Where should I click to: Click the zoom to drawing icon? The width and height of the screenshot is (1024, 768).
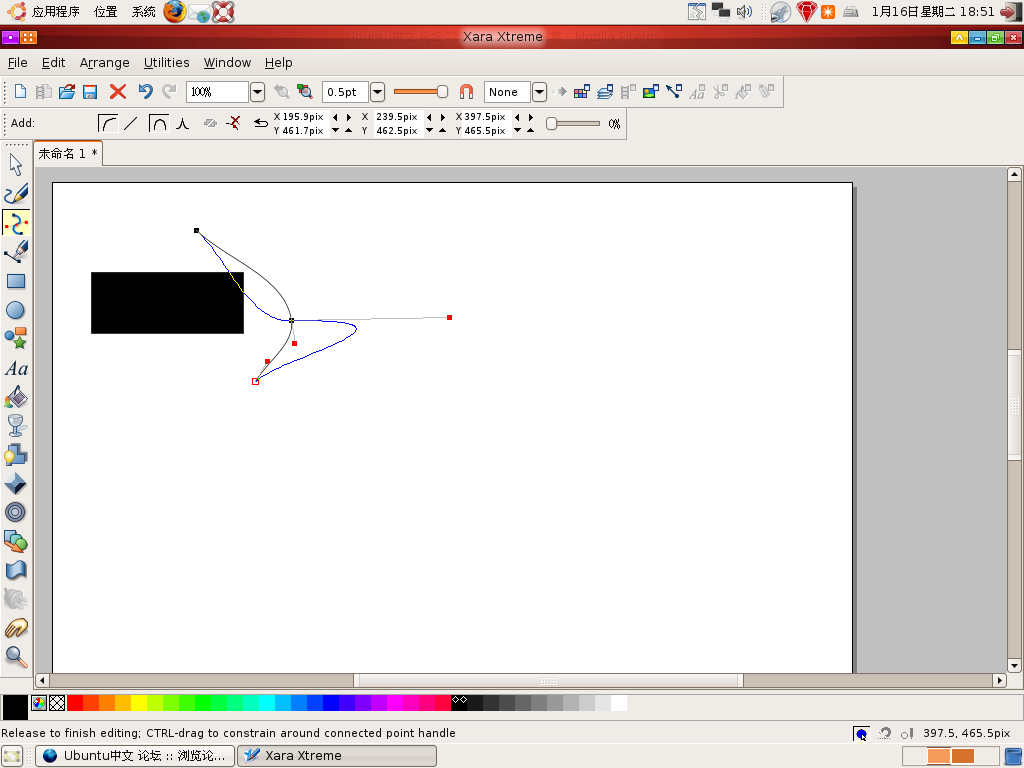(x=305, y=91)
